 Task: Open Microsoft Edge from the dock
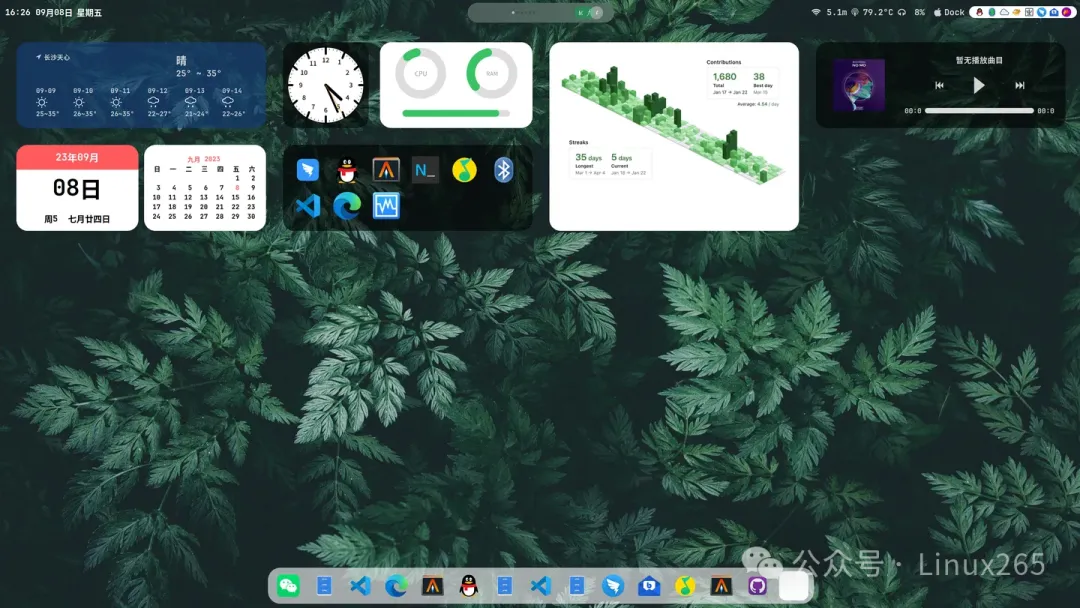pos(396,586)
